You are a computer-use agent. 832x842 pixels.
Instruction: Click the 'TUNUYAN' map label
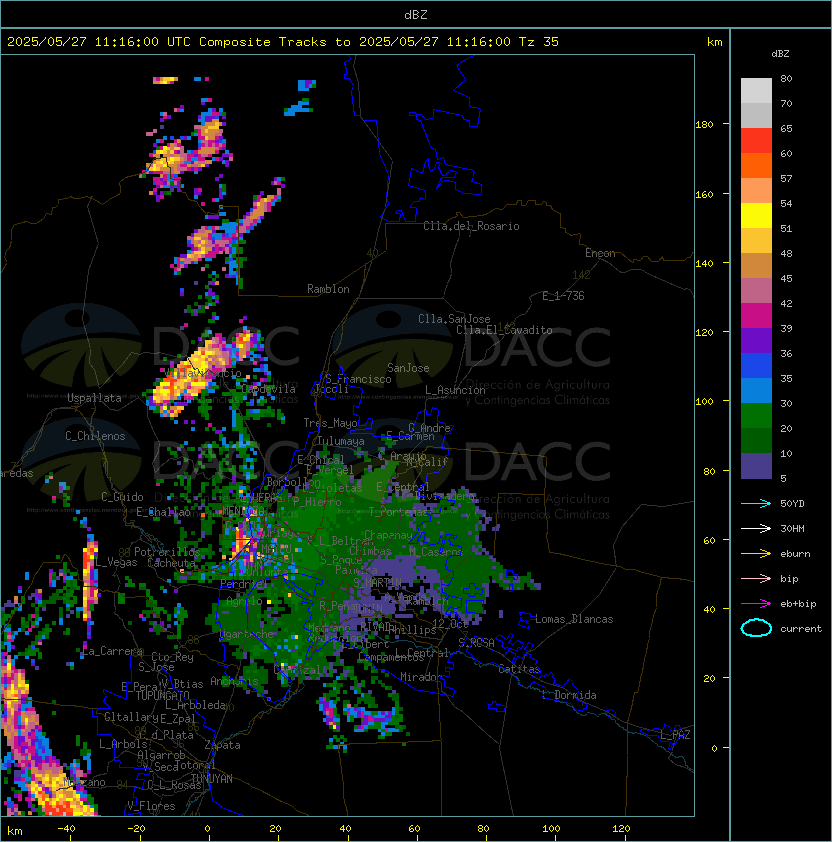[212, 779]
